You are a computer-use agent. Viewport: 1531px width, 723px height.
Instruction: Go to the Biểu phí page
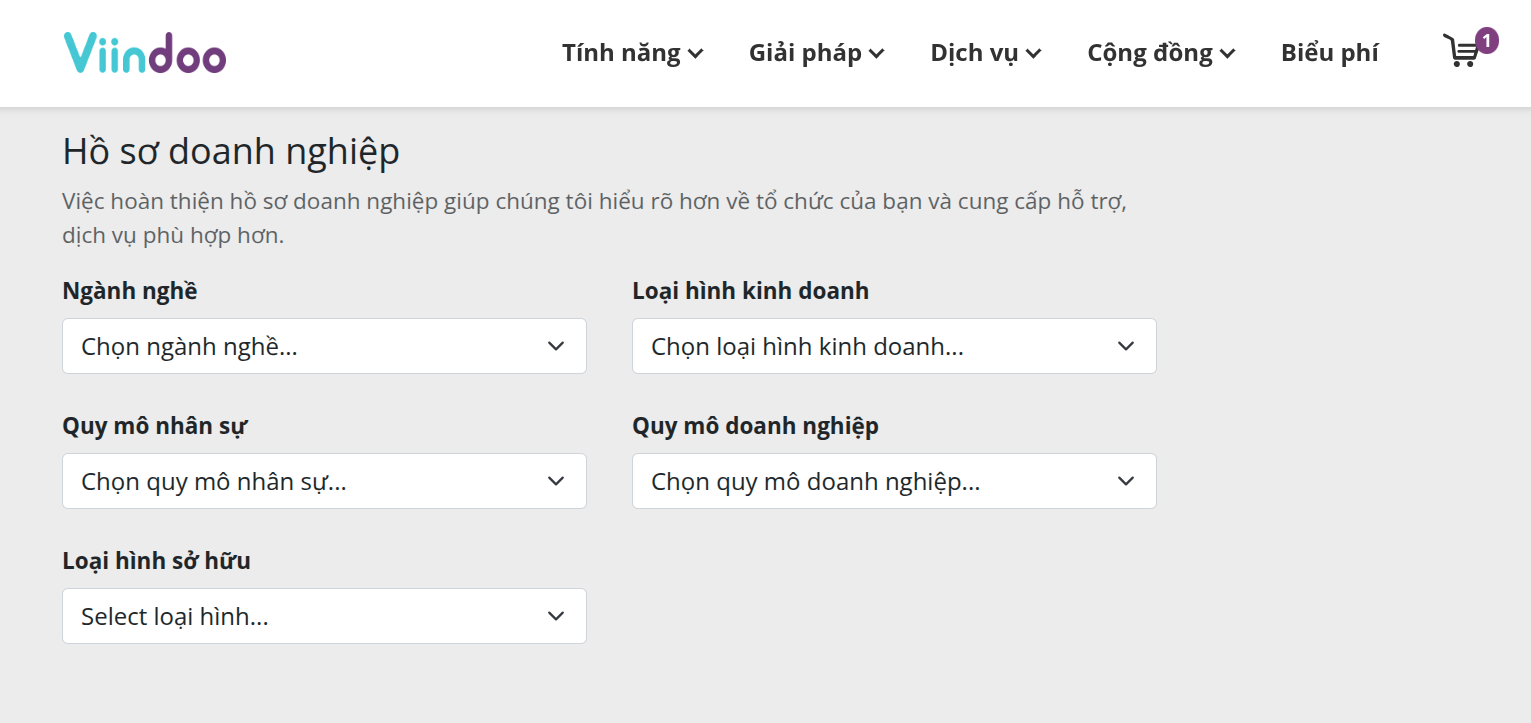coord(1329,53)
